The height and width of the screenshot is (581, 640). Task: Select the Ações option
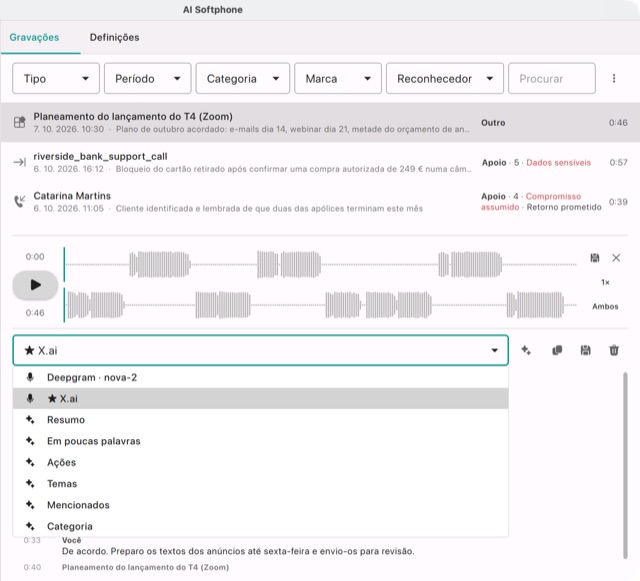click(x=260, y=462)
